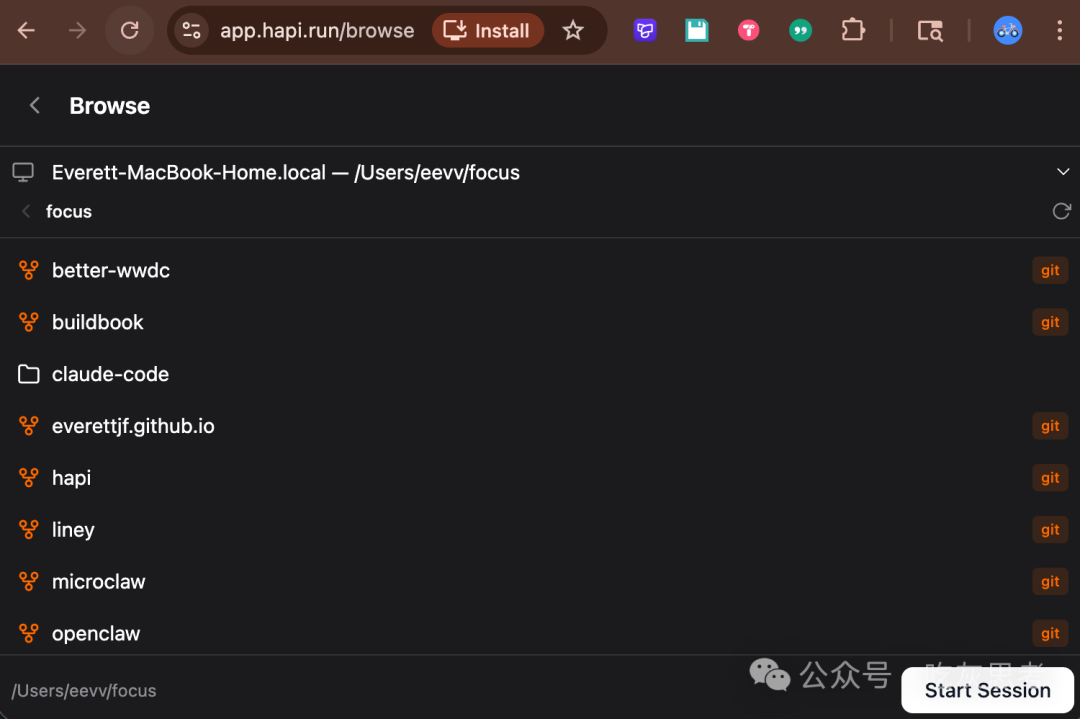This screenshot has height=719, width=1080.
Task: Open the Extensions puzzle piece menu
Action: point(853,30)
